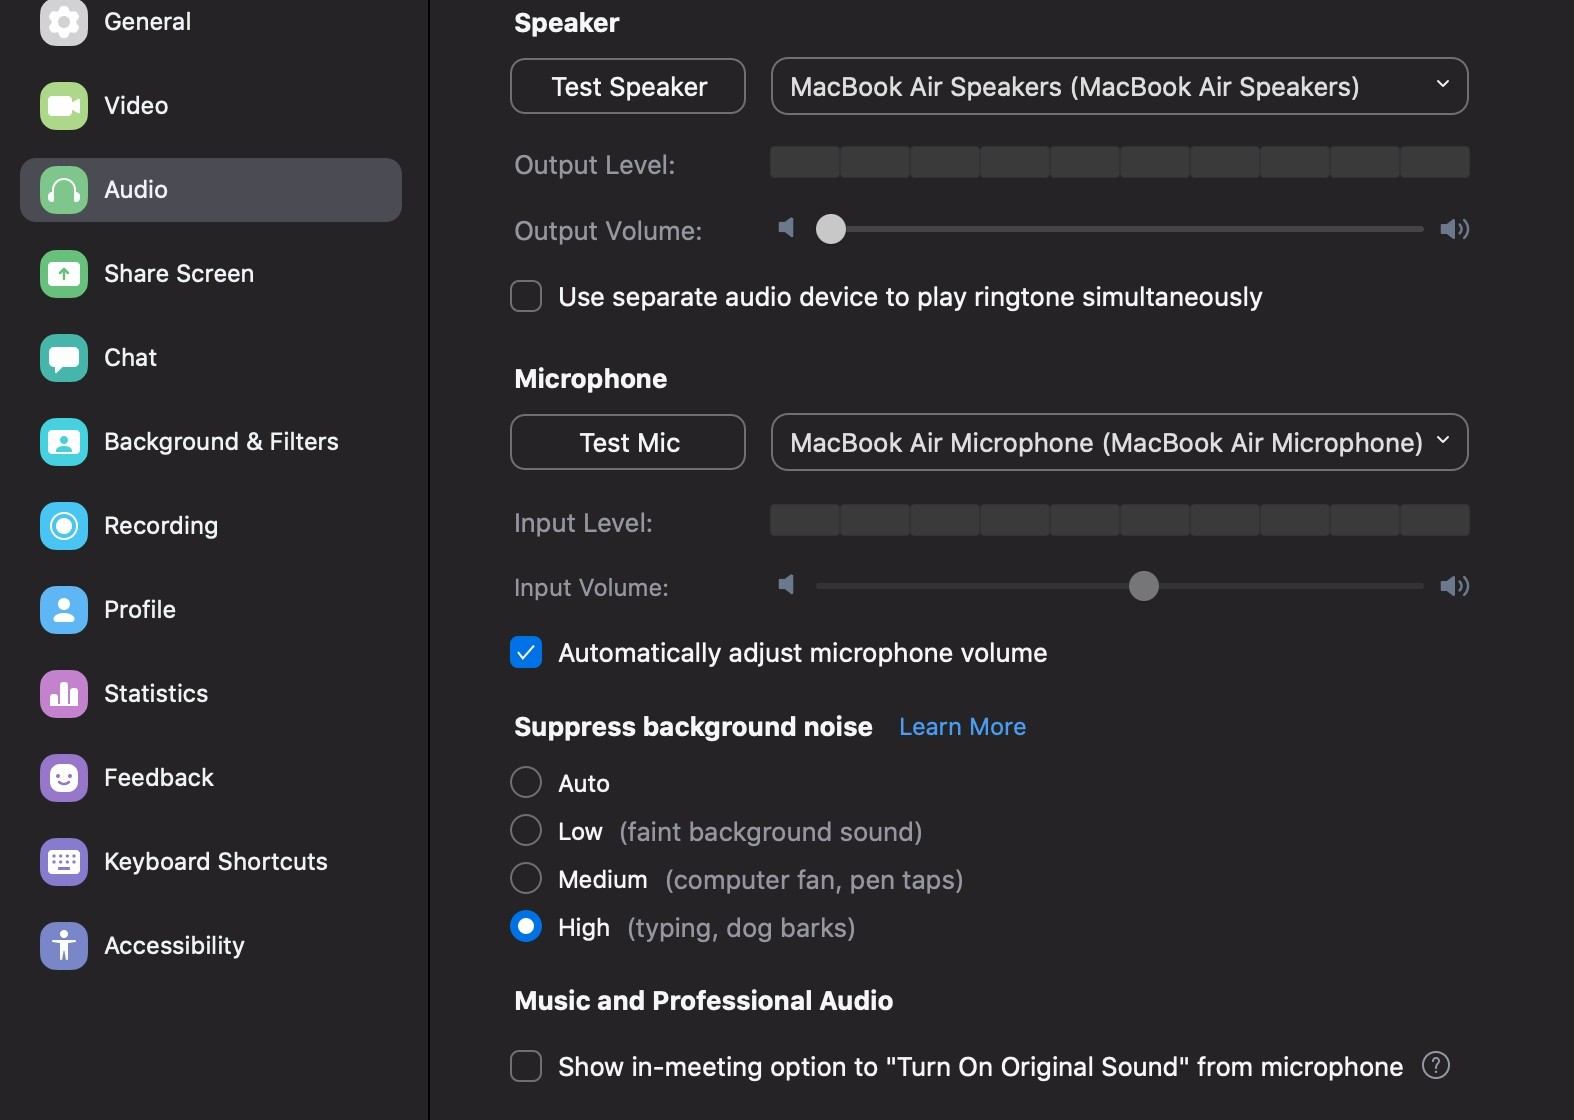This screenshot has height=1120, width=1574.
Task: Click the Keyboard Shortcuts icon
Action: point(64,862)
